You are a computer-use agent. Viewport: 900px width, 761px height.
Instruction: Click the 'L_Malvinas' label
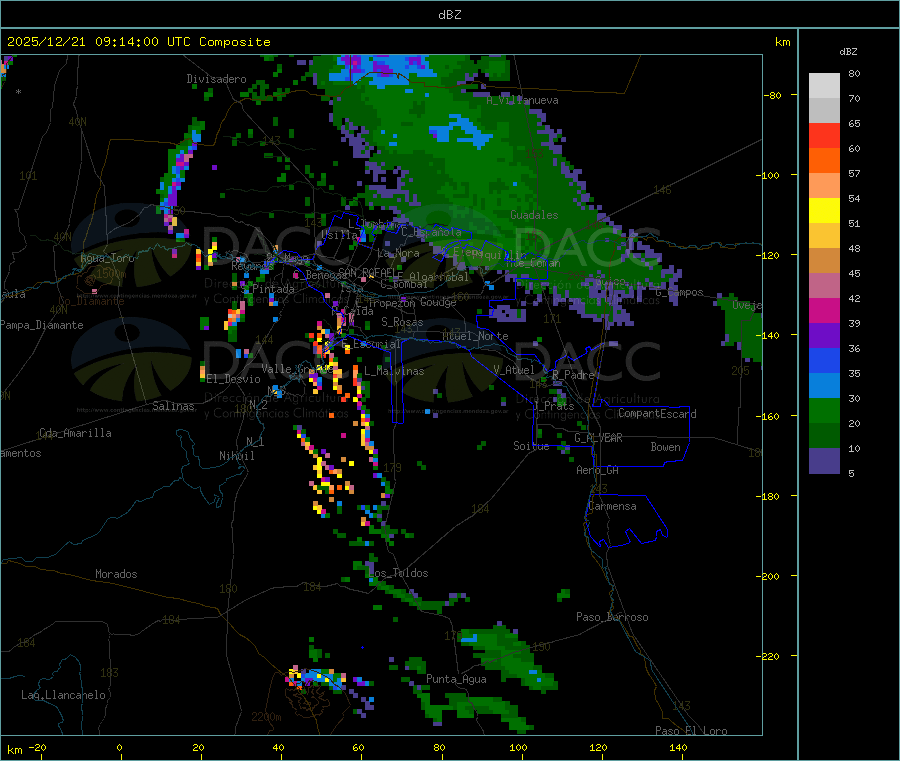pos(394,372)
